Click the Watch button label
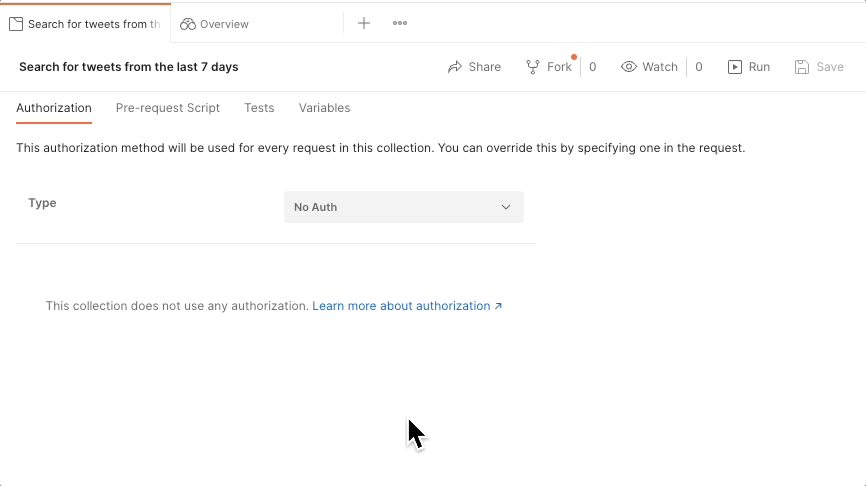 tap(659, 67)
